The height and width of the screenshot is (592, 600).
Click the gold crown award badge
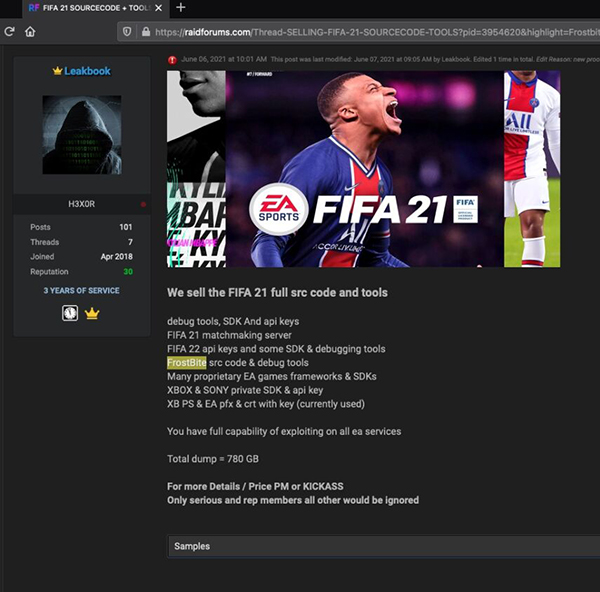pyautogui.click(x=92, y=314)
